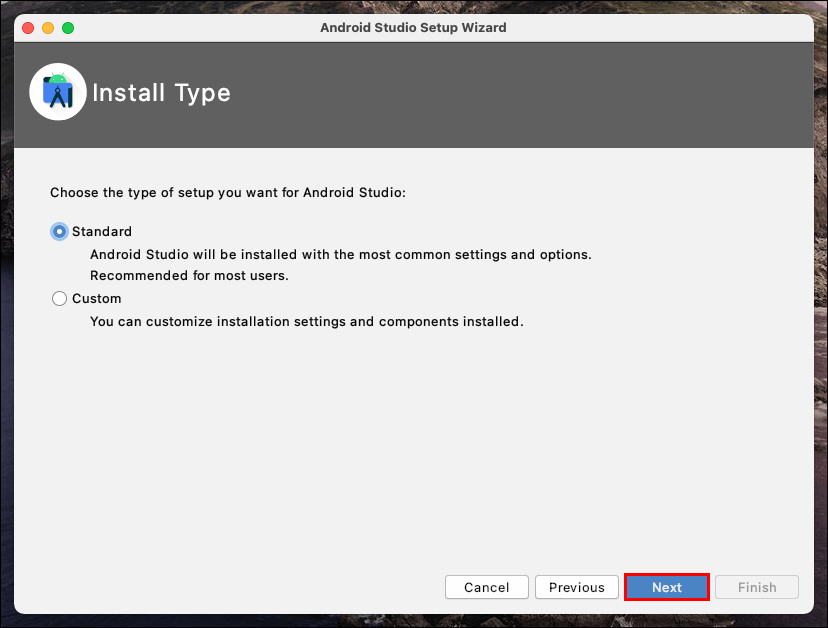
Task: Cancel the Android Studio setup wizard
Action: tap(486, 587)
